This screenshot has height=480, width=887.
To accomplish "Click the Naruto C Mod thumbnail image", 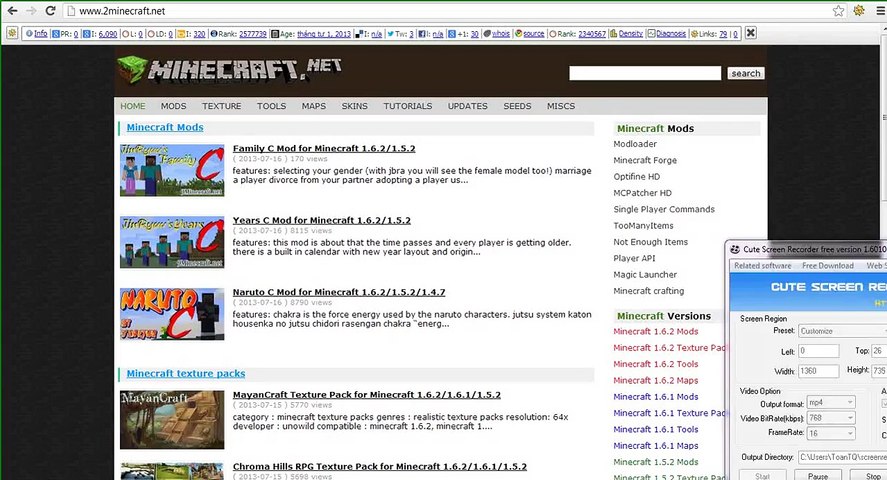I will [172, 314].
